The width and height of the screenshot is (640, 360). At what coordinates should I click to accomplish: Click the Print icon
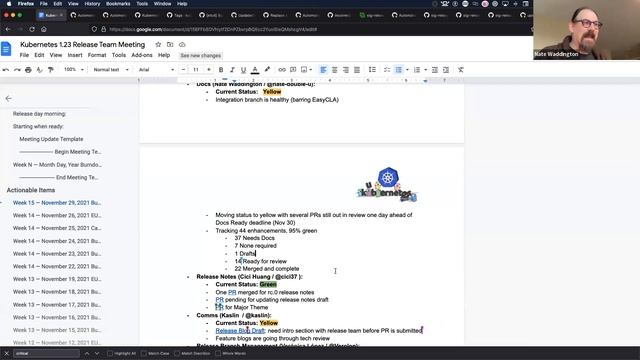(x=28, y=70)
